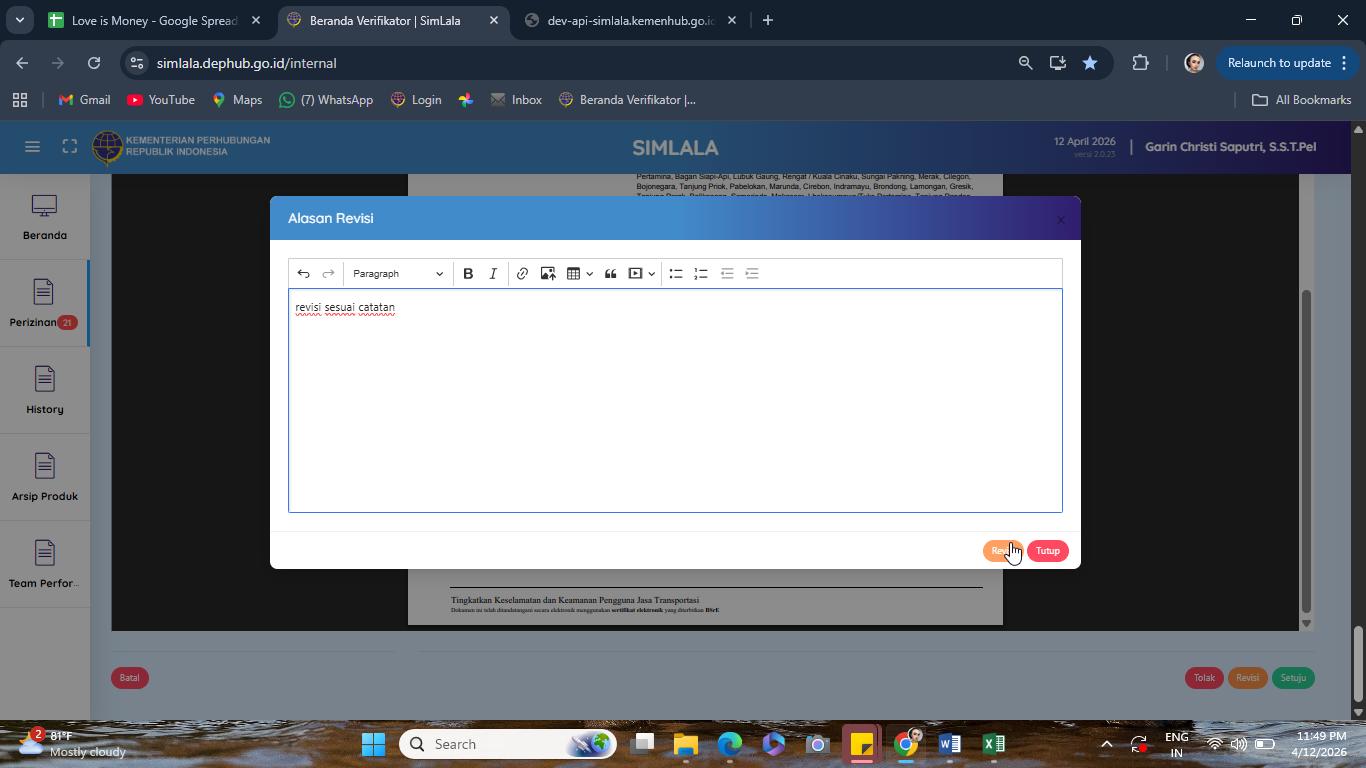The width and height of the screenshot is (1366, 768).
Task: Click the page vertical scrollbar thumb
Action: point(1358,663)
